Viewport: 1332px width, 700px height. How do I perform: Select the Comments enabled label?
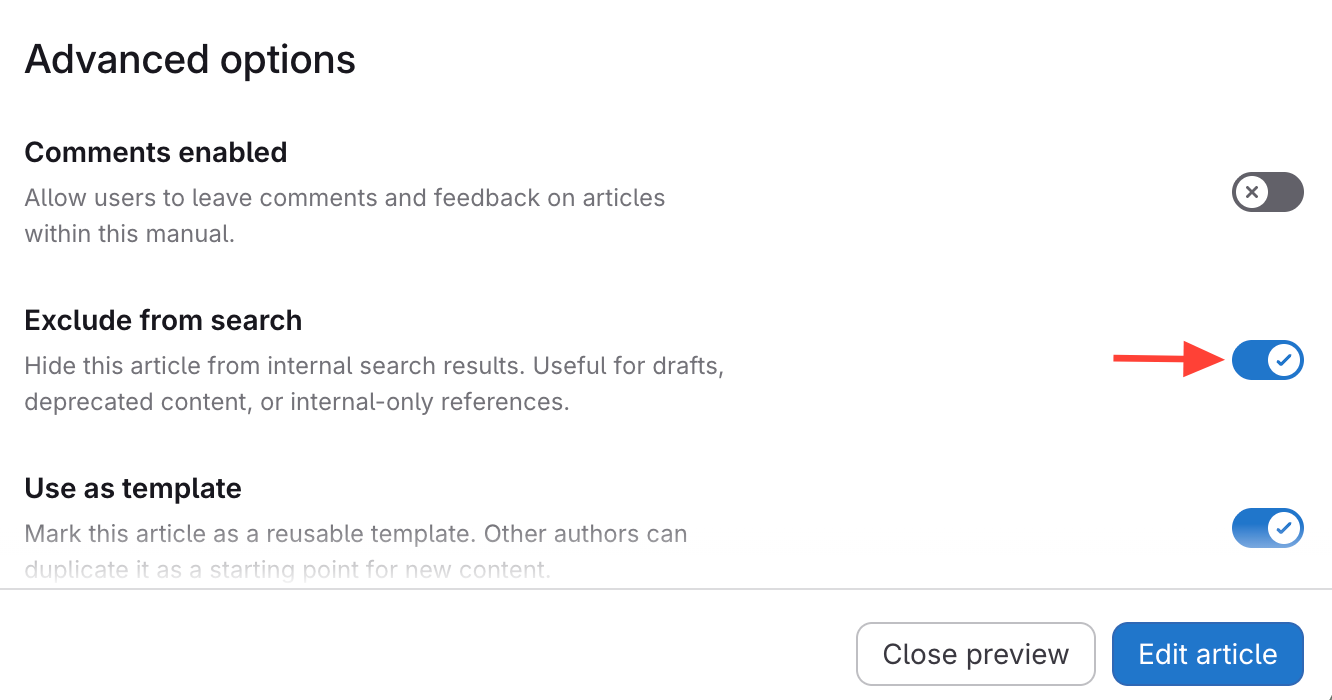(156, 152)
